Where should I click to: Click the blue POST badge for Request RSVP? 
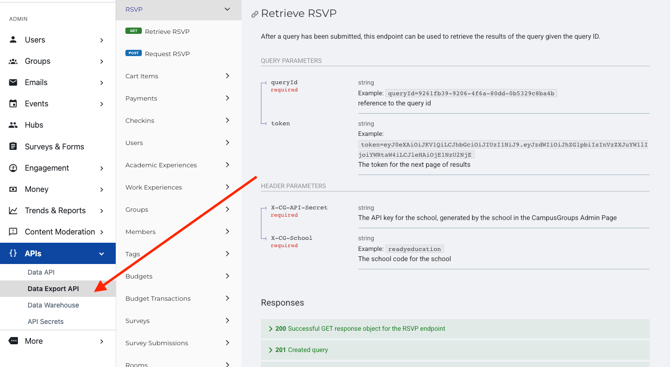click(x=133, y=53)
